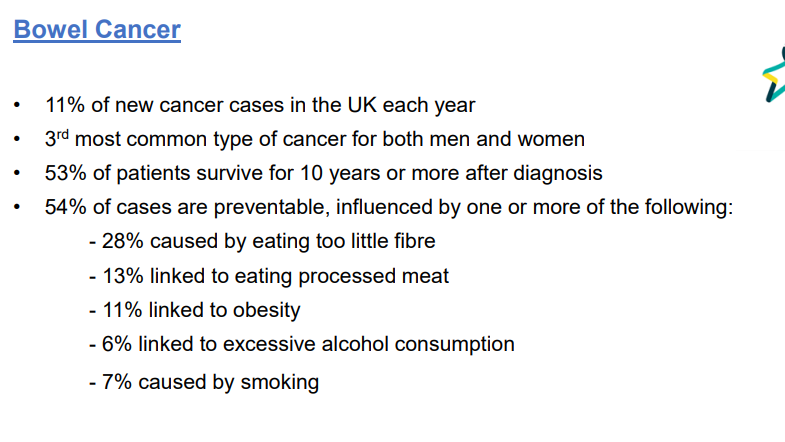Click the "6% linked to excessive alcohol consumption" line
The image size is (785, 442).
[x=301, y=344]
